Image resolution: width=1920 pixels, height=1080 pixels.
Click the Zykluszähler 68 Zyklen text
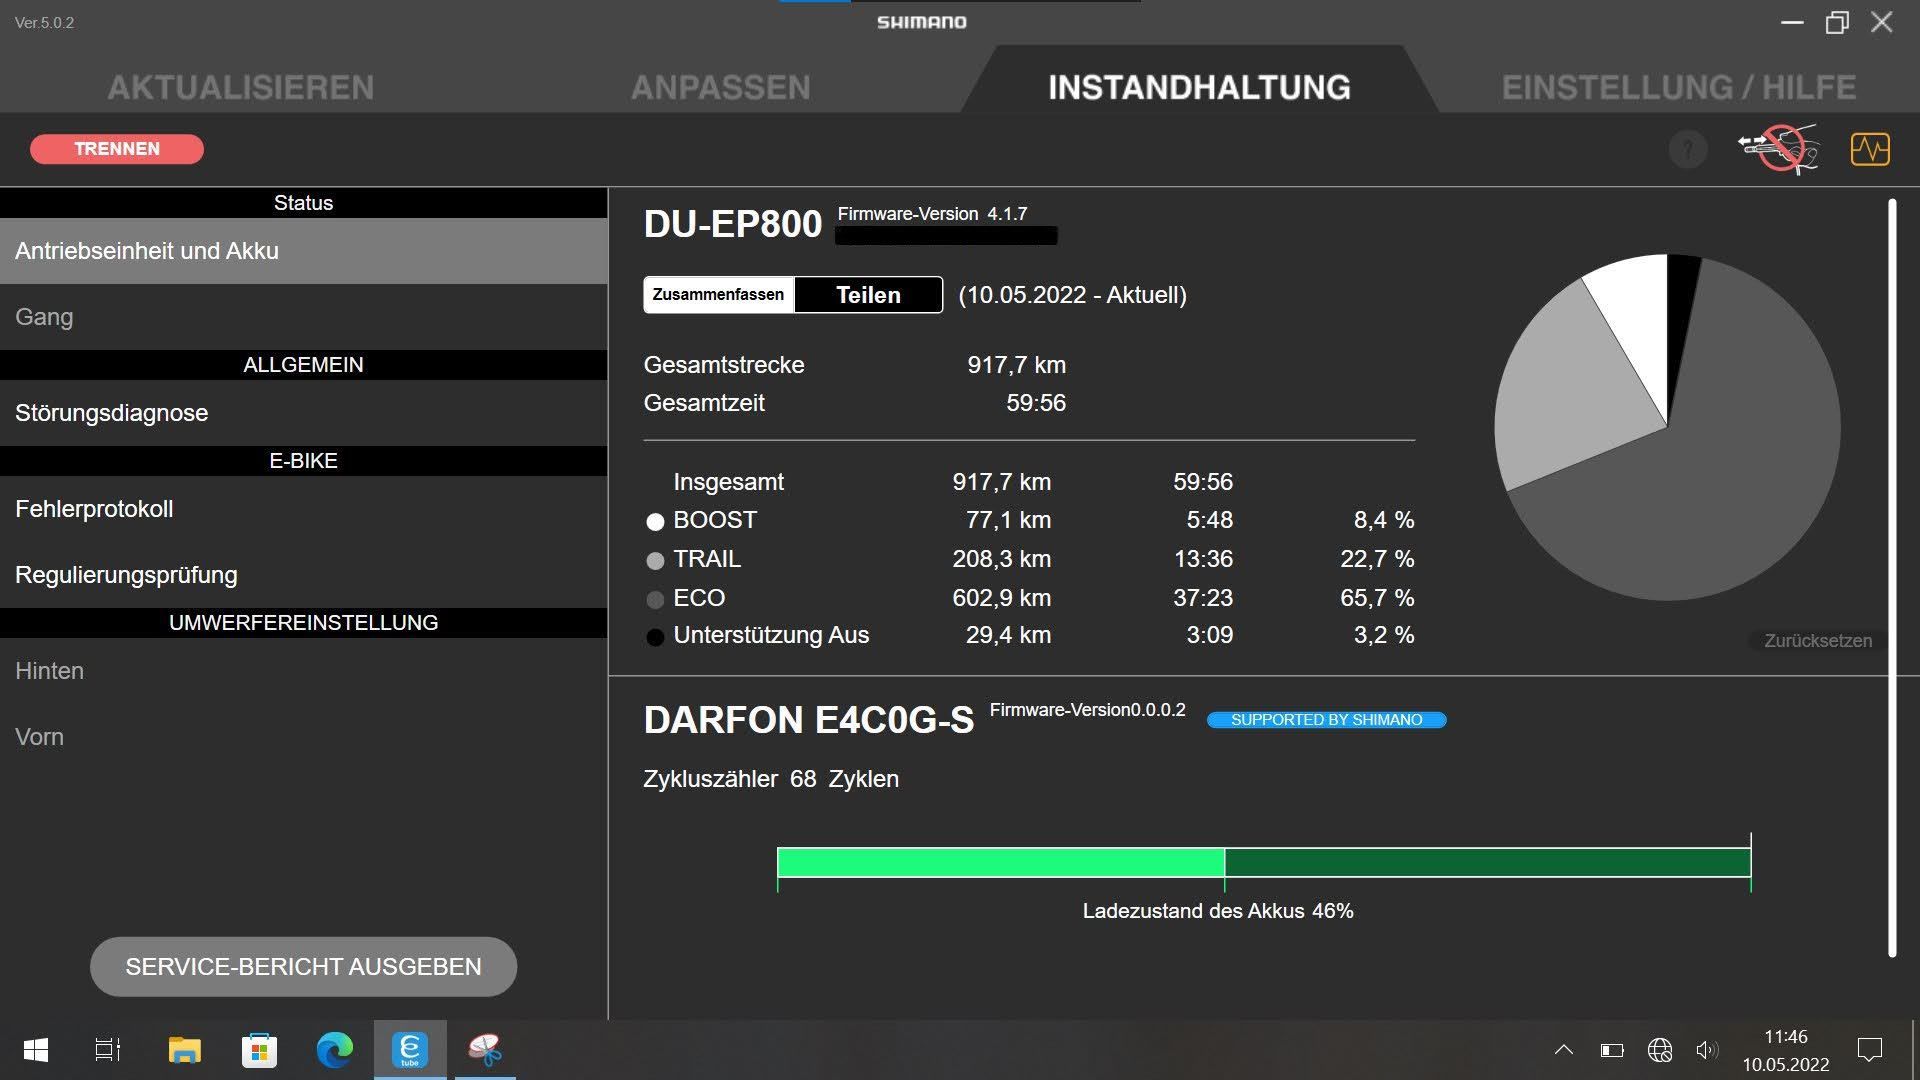click(771, 779)
